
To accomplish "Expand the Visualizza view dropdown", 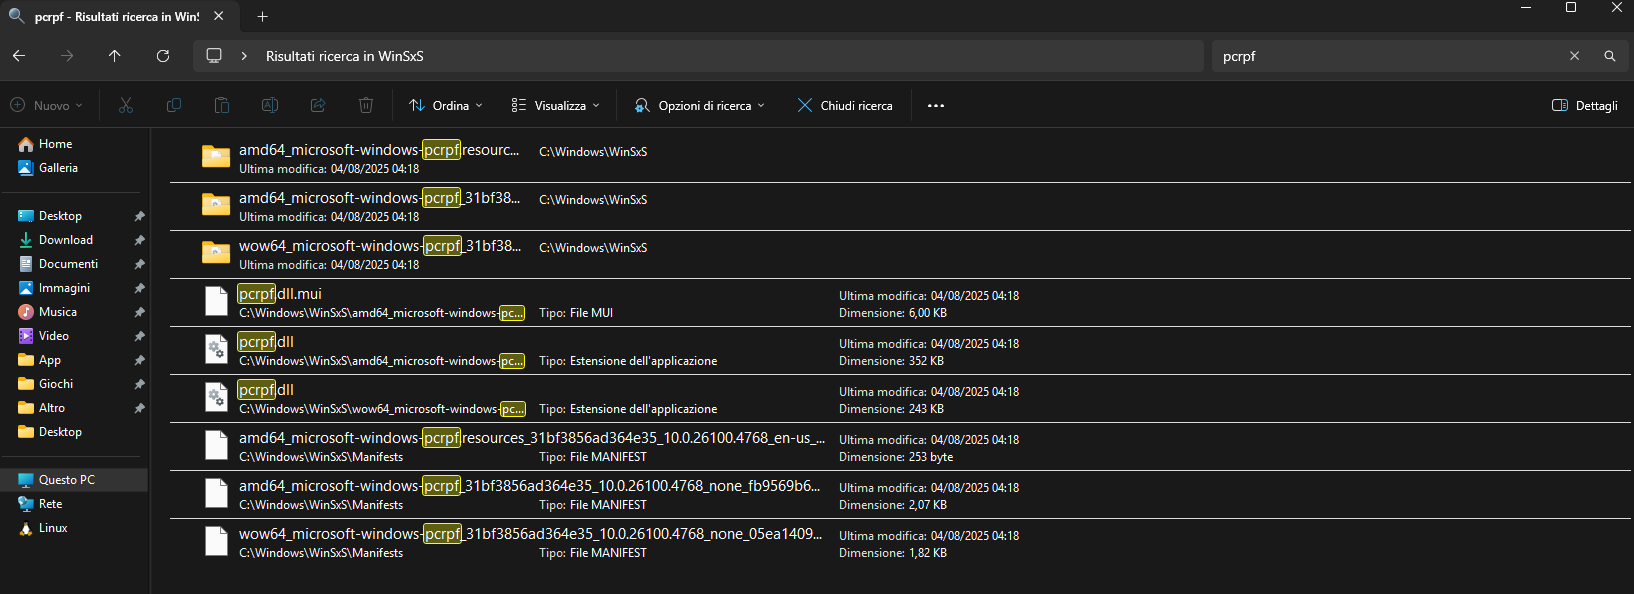I will (x=555, y=105).
